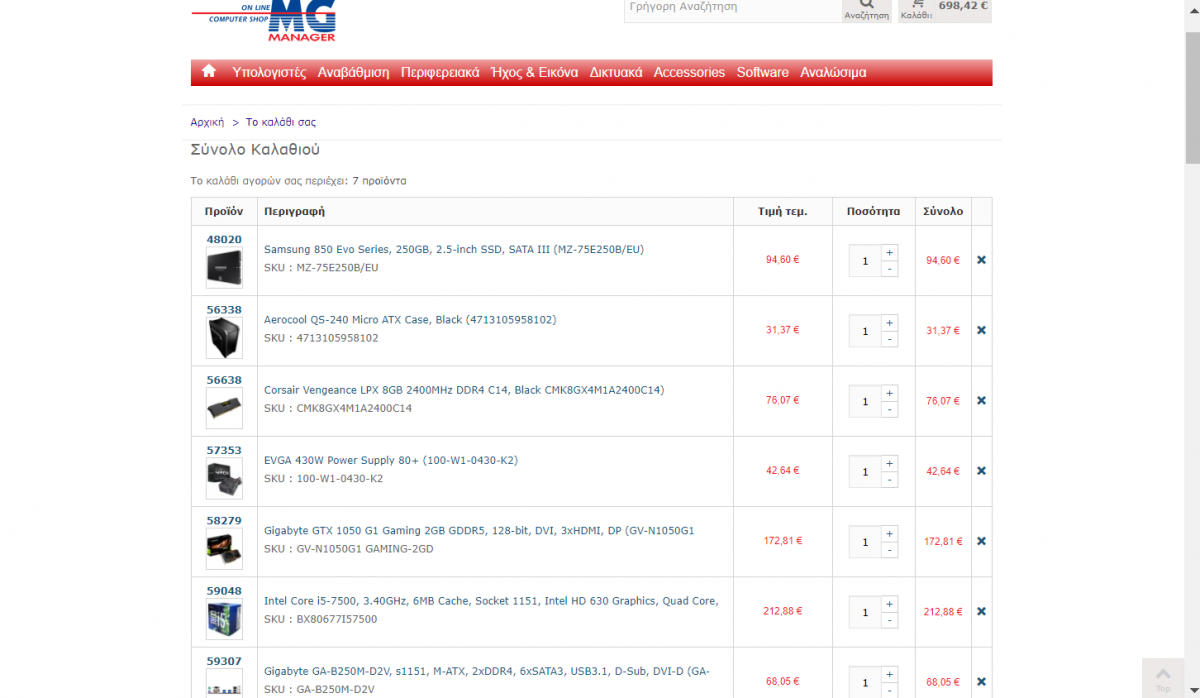Decrease quantity of Intel Core i5-7500
Image resolution: width=1200 pixels, height=698 pixels.
(890, 619)
